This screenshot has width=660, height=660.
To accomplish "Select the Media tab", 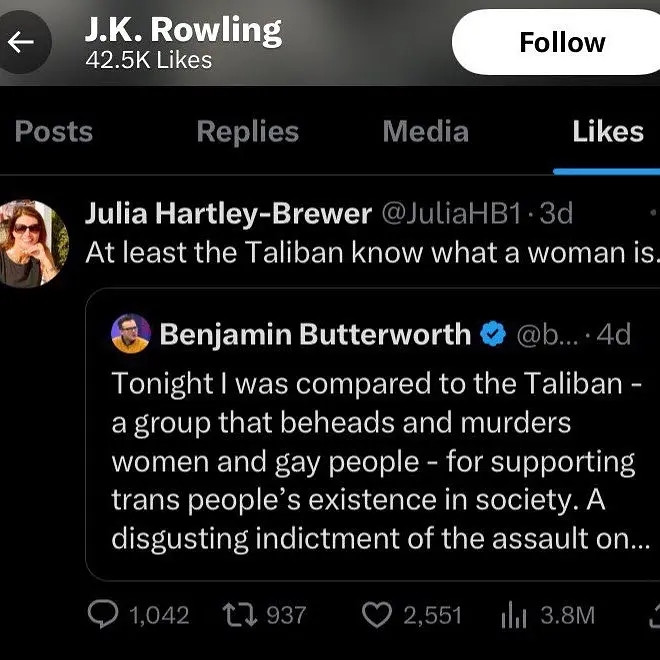I will coord(425,132).
